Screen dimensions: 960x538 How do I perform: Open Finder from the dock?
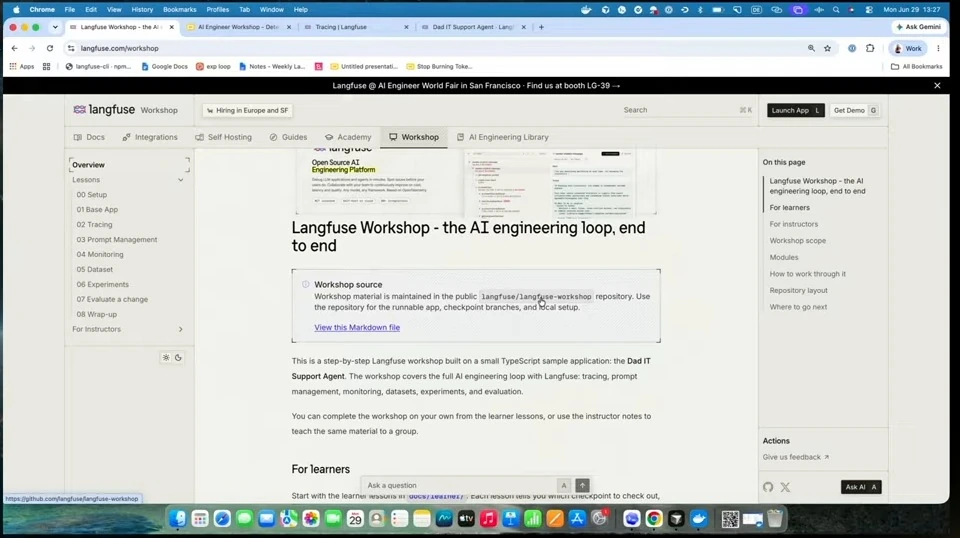[x=178, y=519]
